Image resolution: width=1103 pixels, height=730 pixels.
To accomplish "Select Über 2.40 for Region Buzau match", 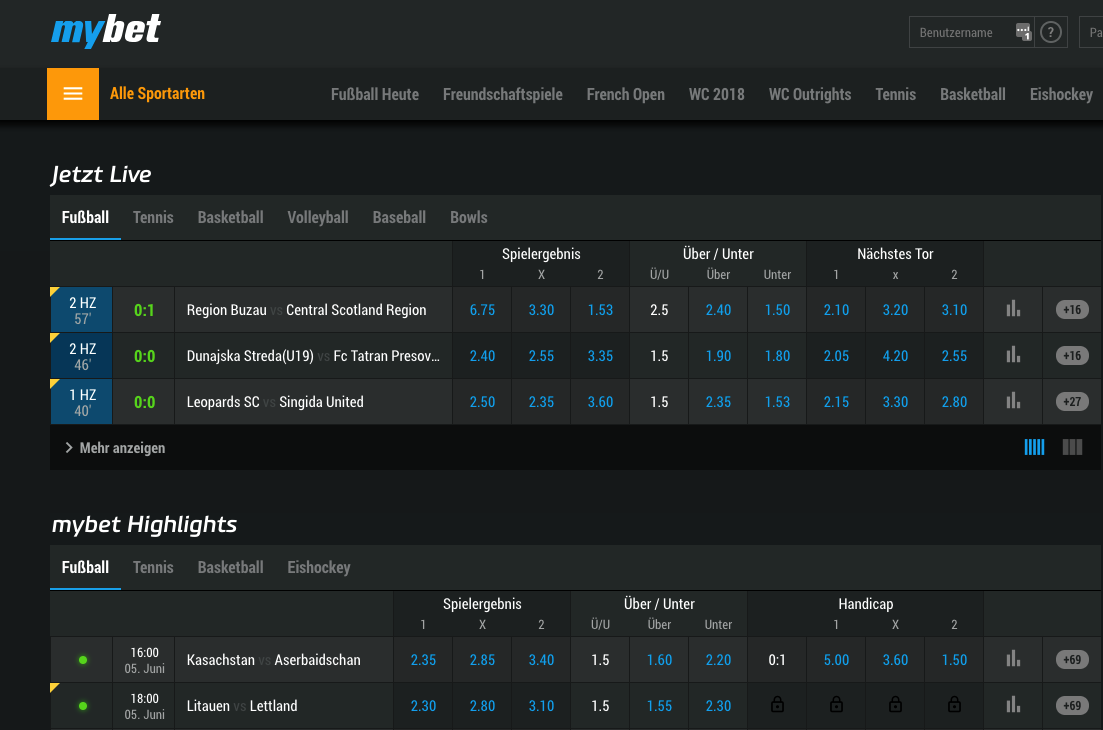I will pyautogui.click(x=718, y=309).
